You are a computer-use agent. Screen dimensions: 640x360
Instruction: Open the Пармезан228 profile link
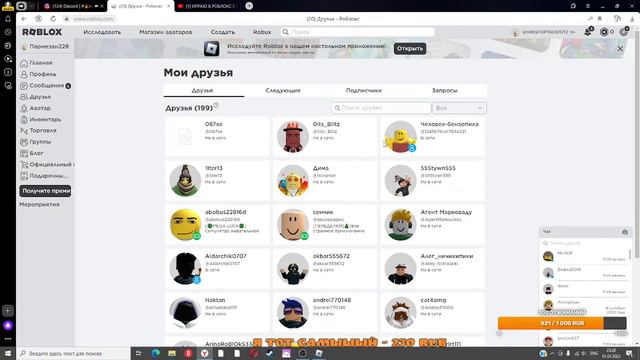(44, 47)
